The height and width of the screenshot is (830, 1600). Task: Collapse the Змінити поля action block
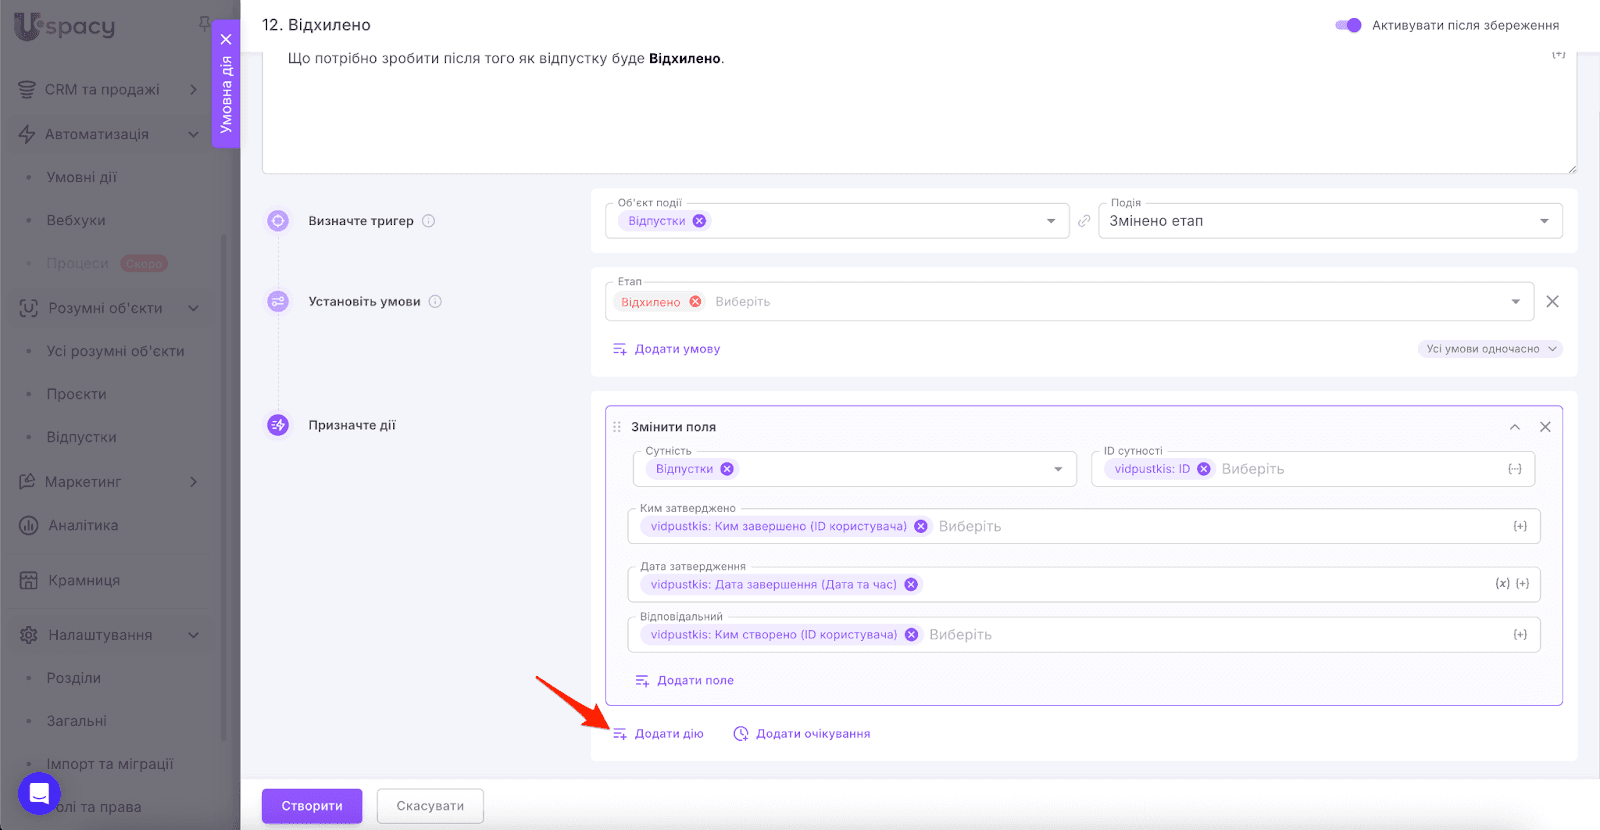click(1515, 427)
